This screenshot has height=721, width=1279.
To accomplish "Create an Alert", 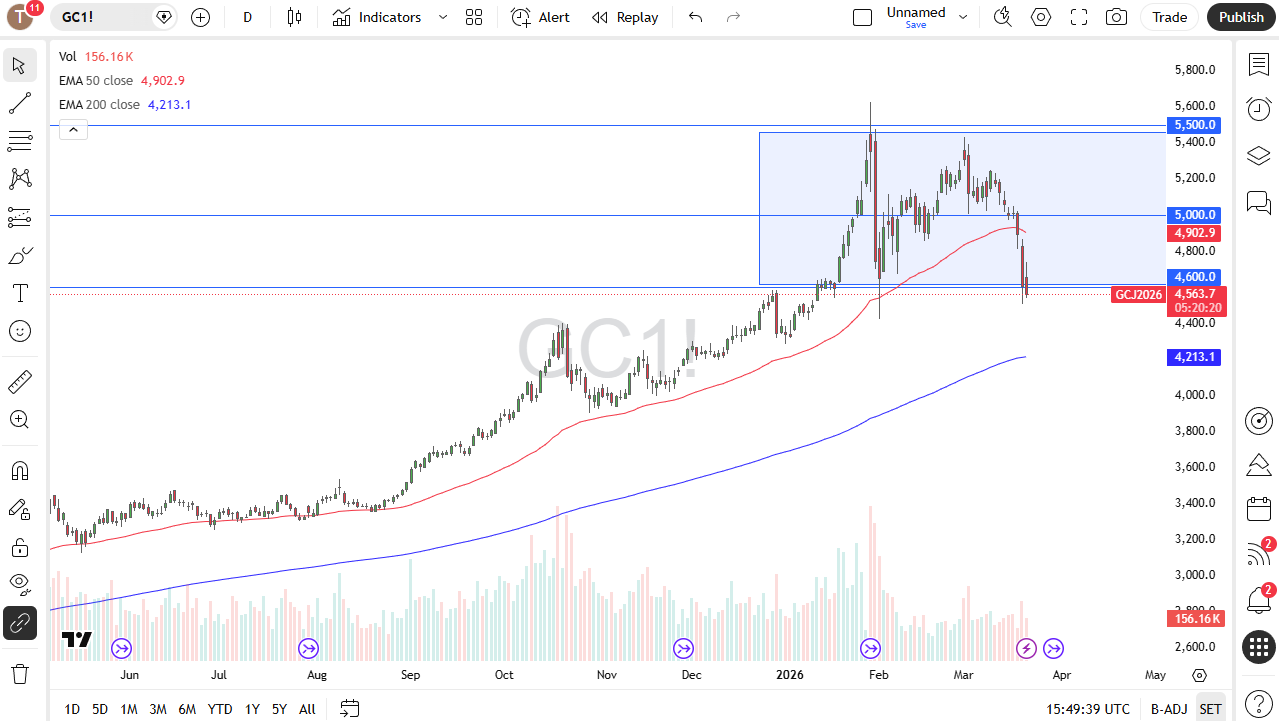I will pos(540,17).
